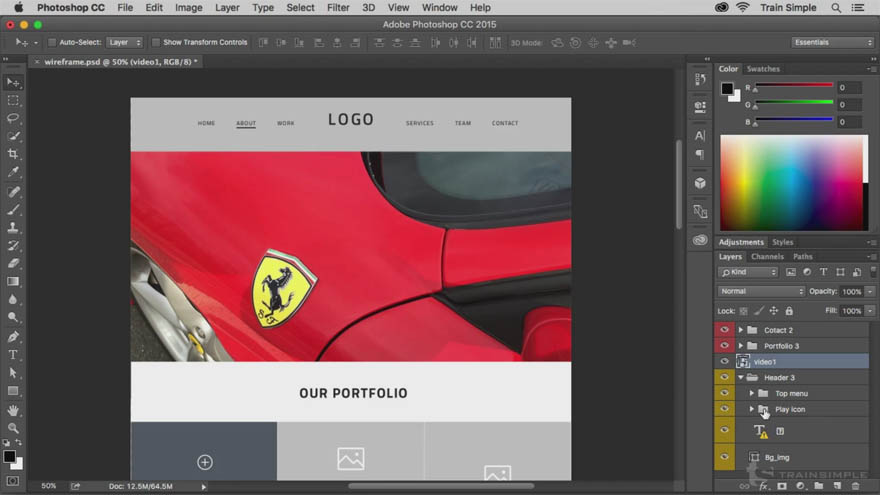Select the Eraser tool

tap(13, 264)
